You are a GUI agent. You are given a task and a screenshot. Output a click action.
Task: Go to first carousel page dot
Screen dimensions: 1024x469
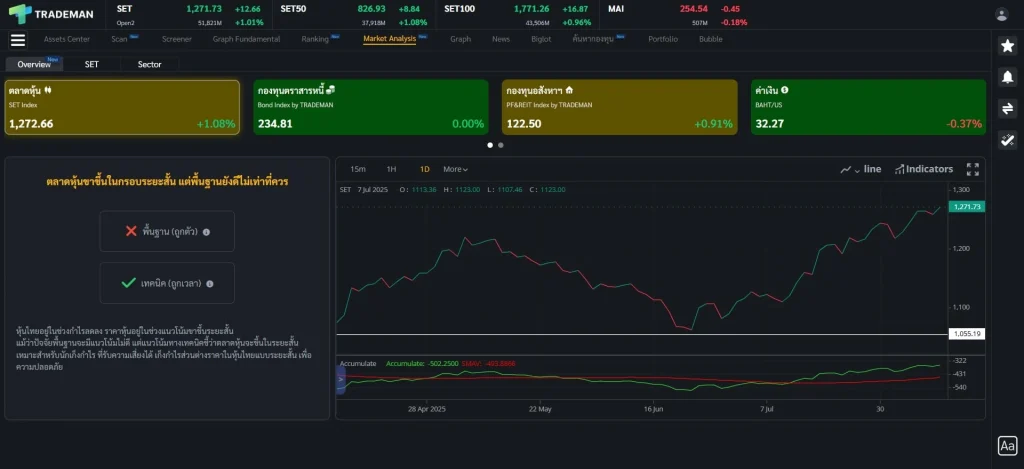point(490,145)
